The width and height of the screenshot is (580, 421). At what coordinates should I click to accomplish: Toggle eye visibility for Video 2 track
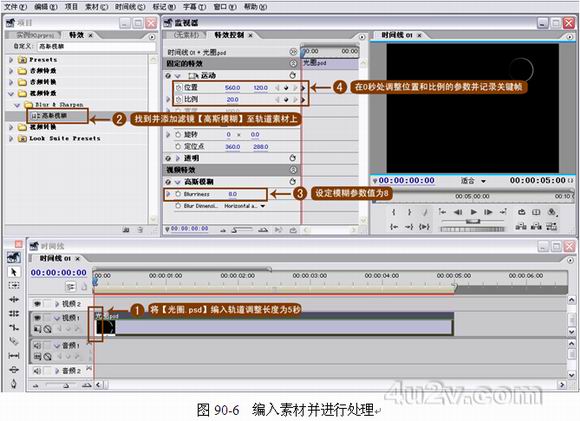pos(37,304)
